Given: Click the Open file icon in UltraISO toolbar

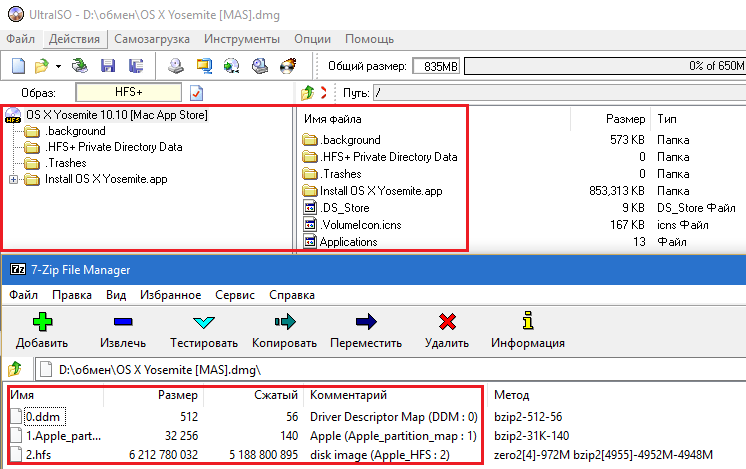Looking at the screenshot, I should (42, 66).
